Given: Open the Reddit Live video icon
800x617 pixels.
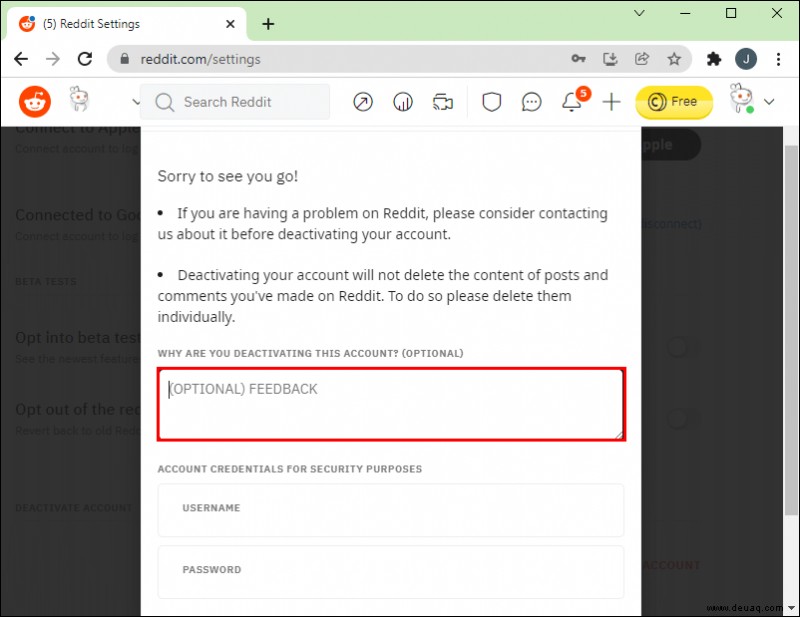Looking at the screenshot, I should (443, 102).
